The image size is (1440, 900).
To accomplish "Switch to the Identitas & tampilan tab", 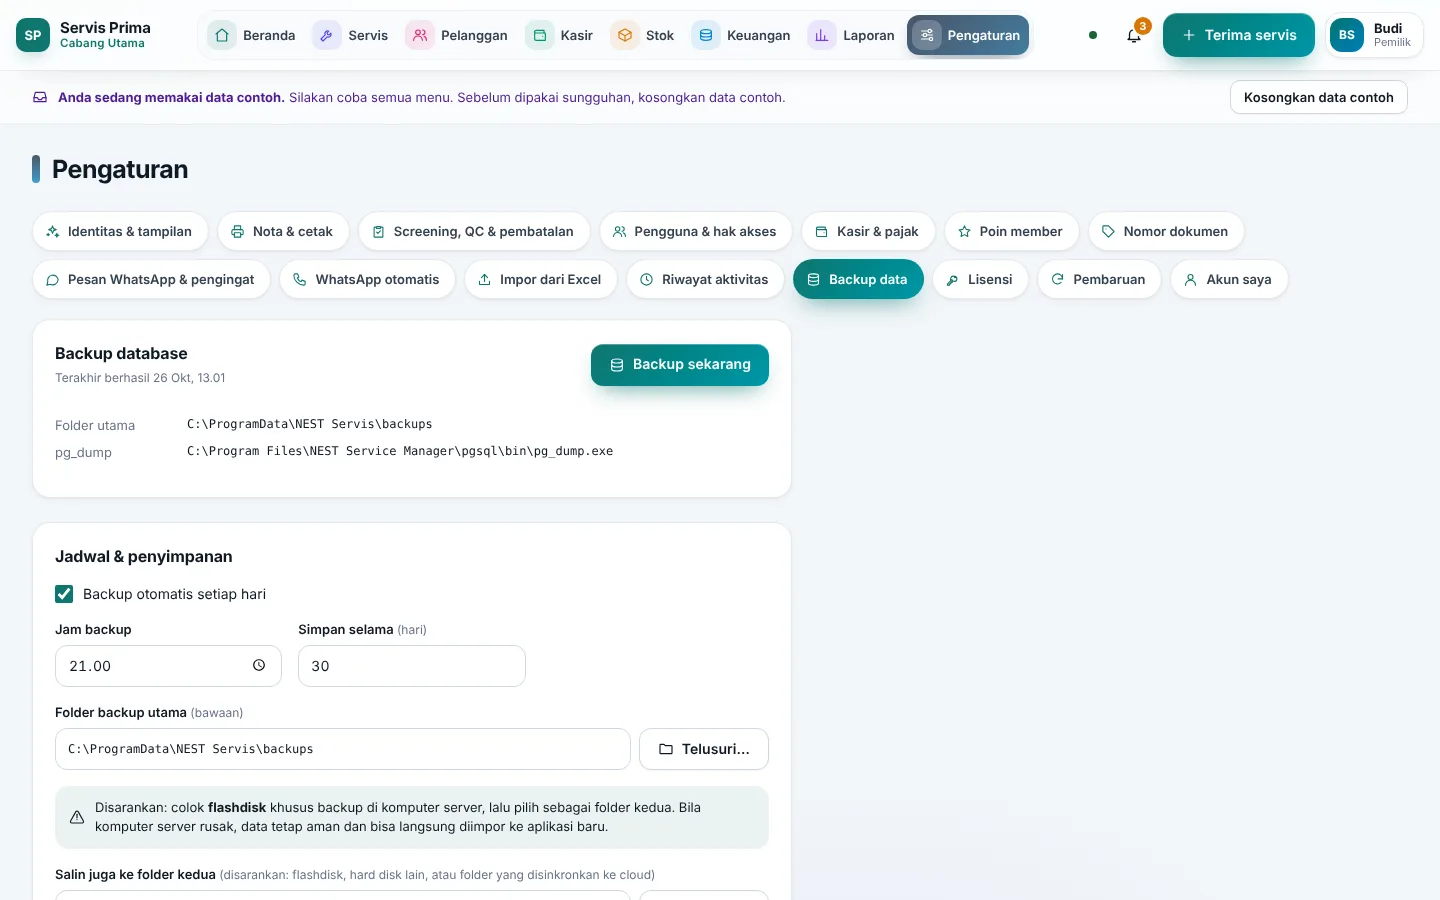I will [x=120, y=231].
